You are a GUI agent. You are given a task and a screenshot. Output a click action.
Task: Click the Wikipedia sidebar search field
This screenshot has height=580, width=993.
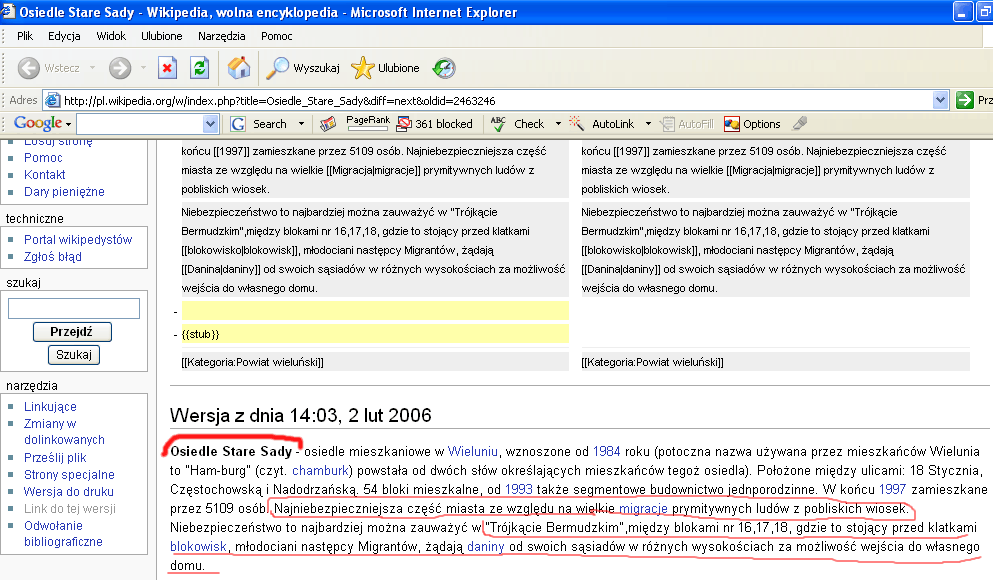coord(73,308)
